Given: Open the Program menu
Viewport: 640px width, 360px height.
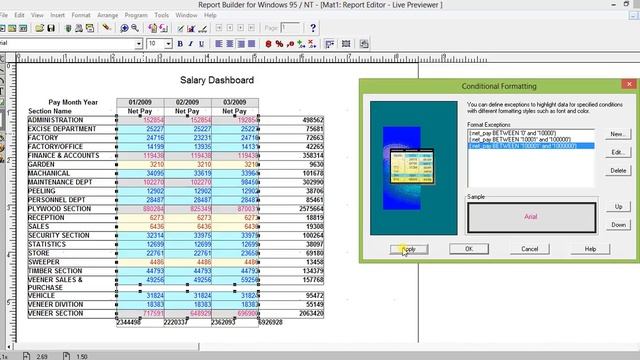Looking at the screenshot, I should click(x=136, y=15).
